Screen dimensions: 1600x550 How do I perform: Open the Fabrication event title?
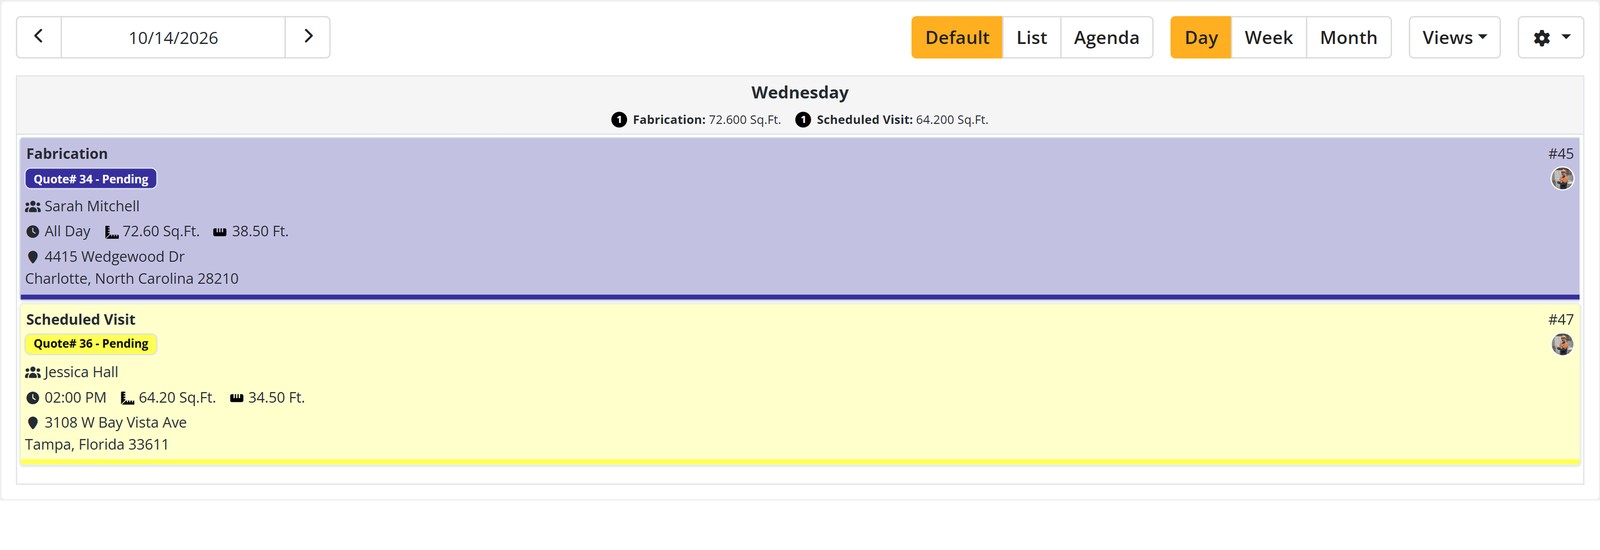point(67,154)
